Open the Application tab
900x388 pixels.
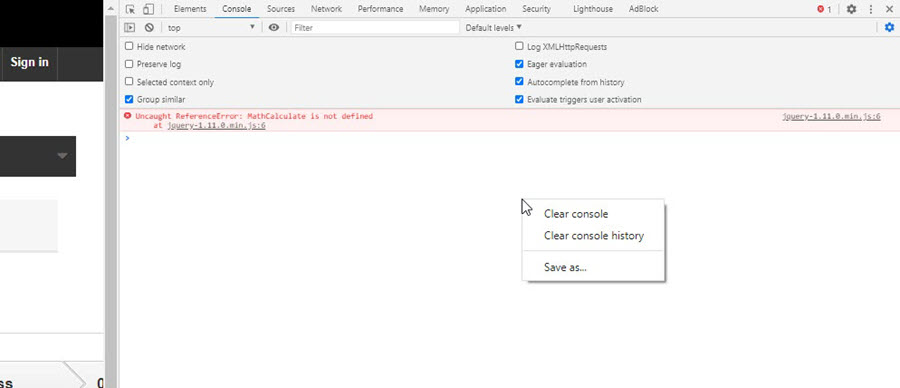[486, 9]
